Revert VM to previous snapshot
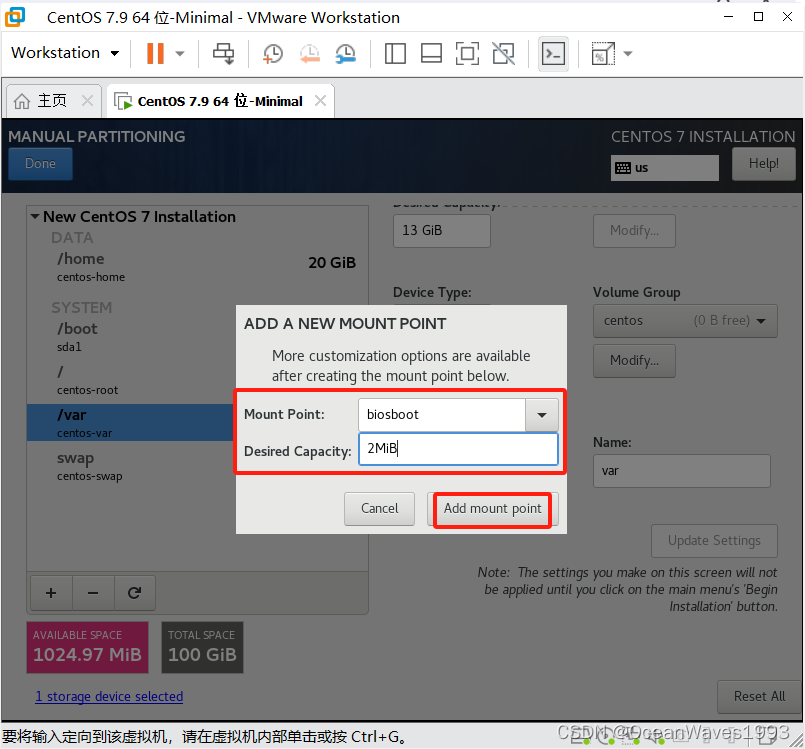Image resolution: width=805 pixels, height=749 pixels. pyautogui.click(x=310, y=53)
